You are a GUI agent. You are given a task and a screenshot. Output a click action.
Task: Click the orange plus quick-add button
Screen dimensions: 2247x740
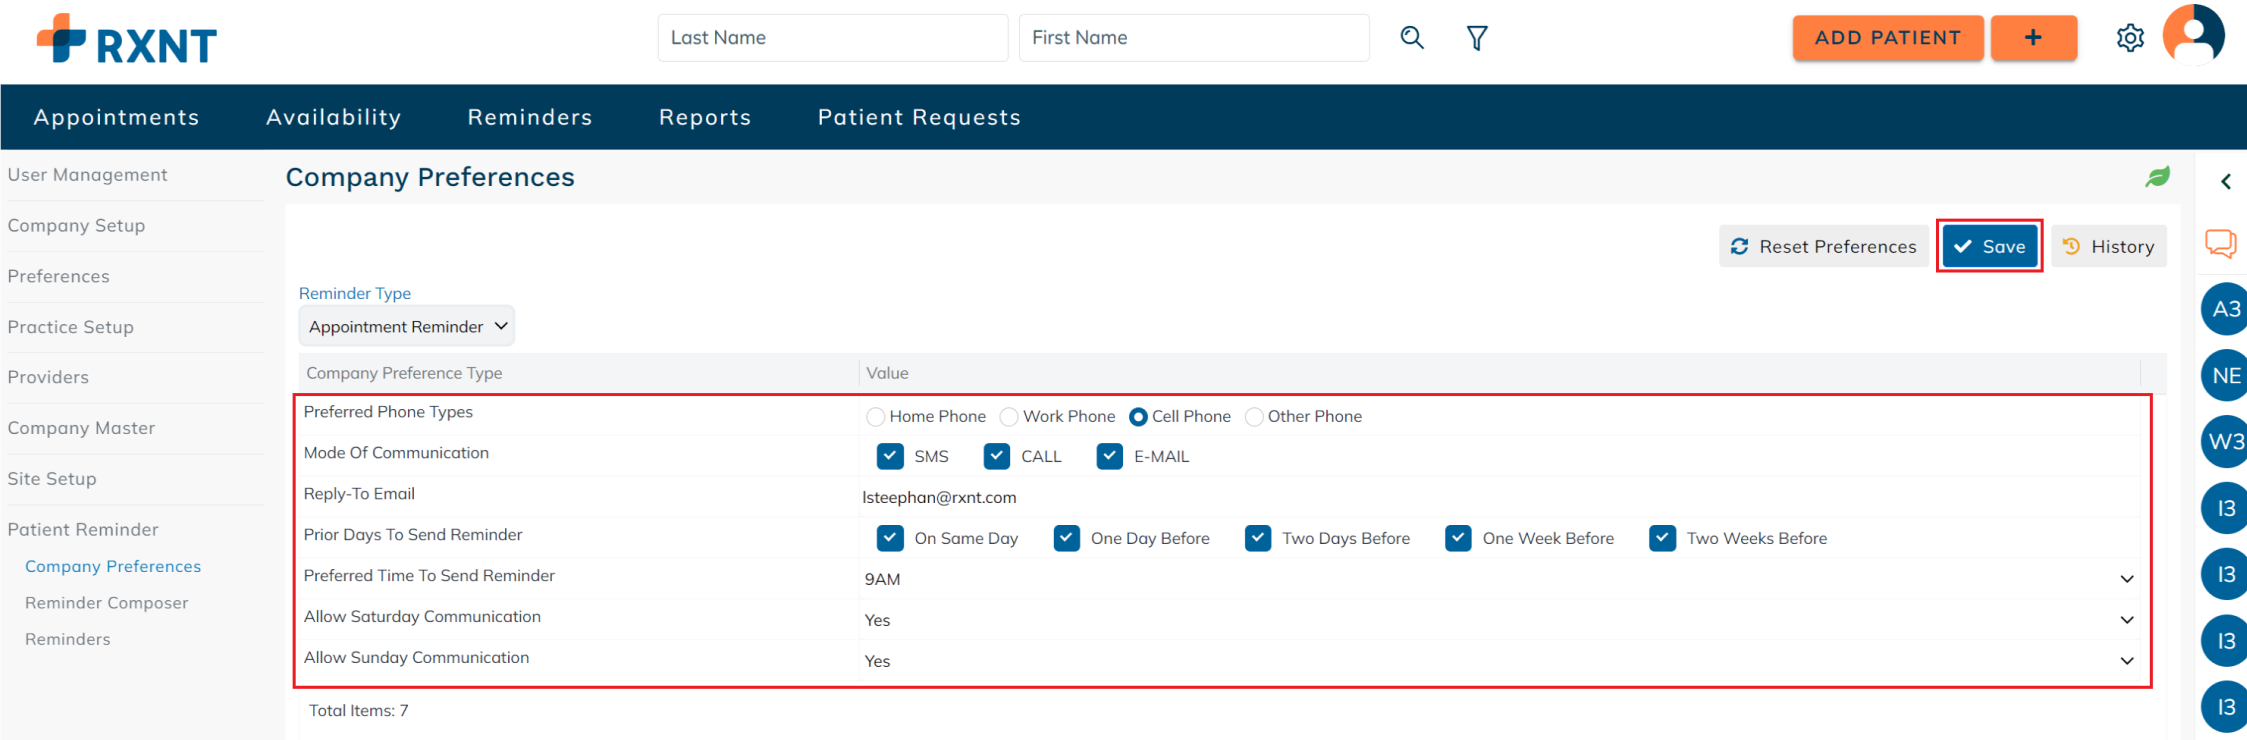pos(2033,38)
